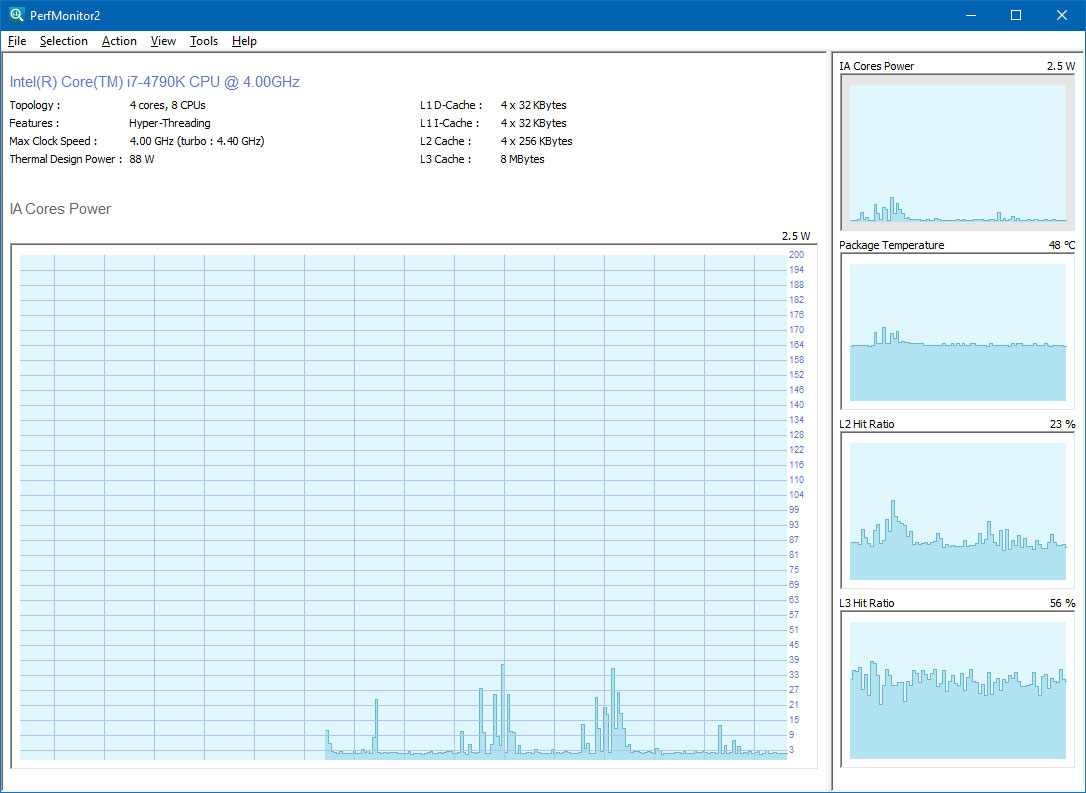Viewport: 1086px width, 793px height.
Task: Maximize the PerfMonitor2 window
Action: click(1016, 15)
